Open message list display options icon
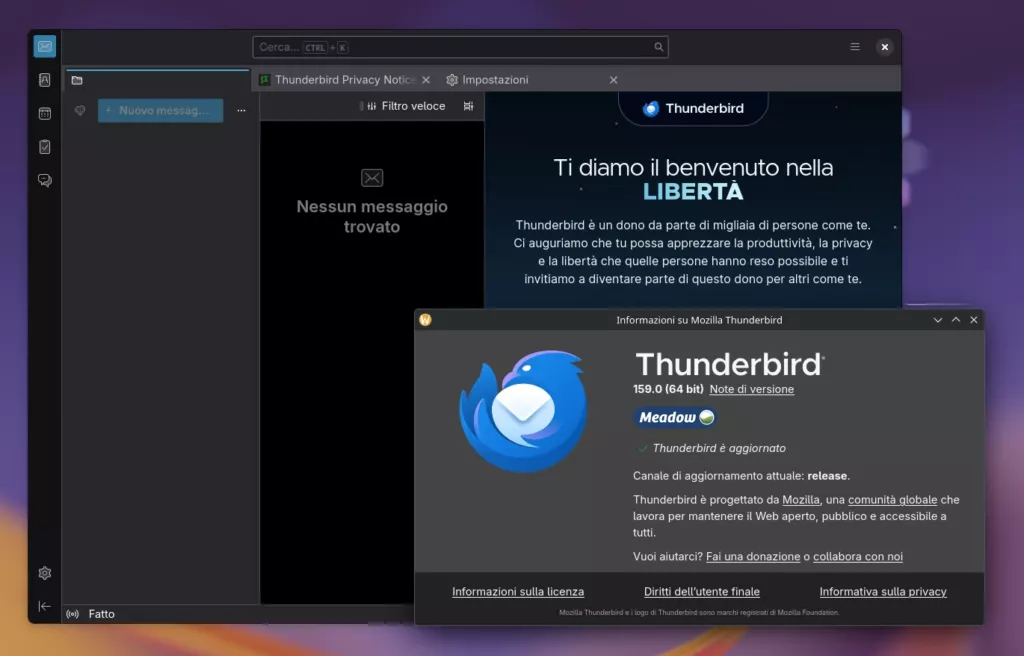This screenshot has height=656, width=1024. pyautogui.click(x=468, y=106)
